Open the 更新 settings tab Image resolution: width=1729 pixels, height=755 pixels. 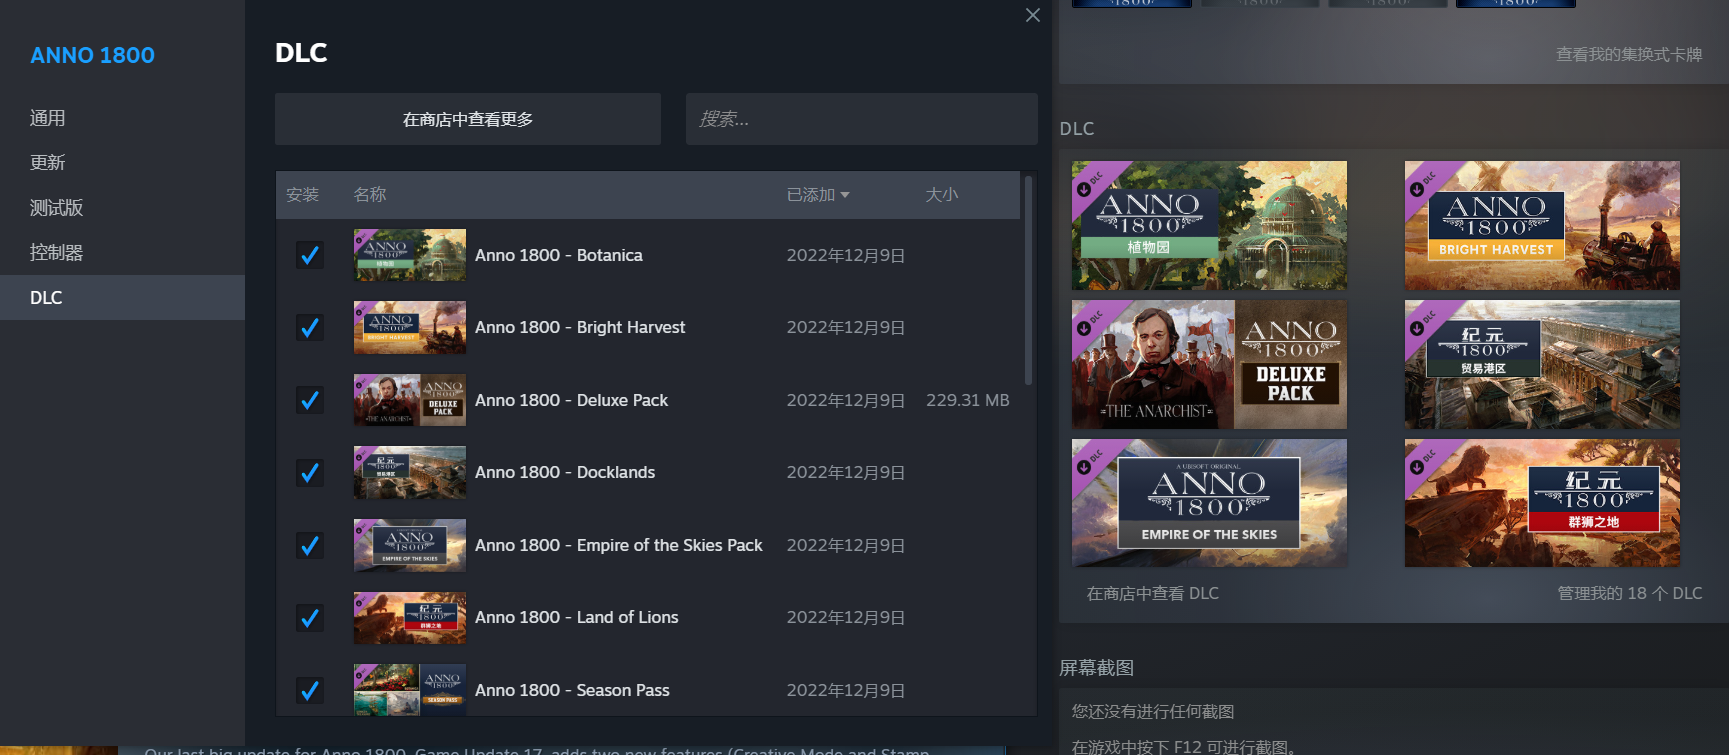tap(122, 163)
